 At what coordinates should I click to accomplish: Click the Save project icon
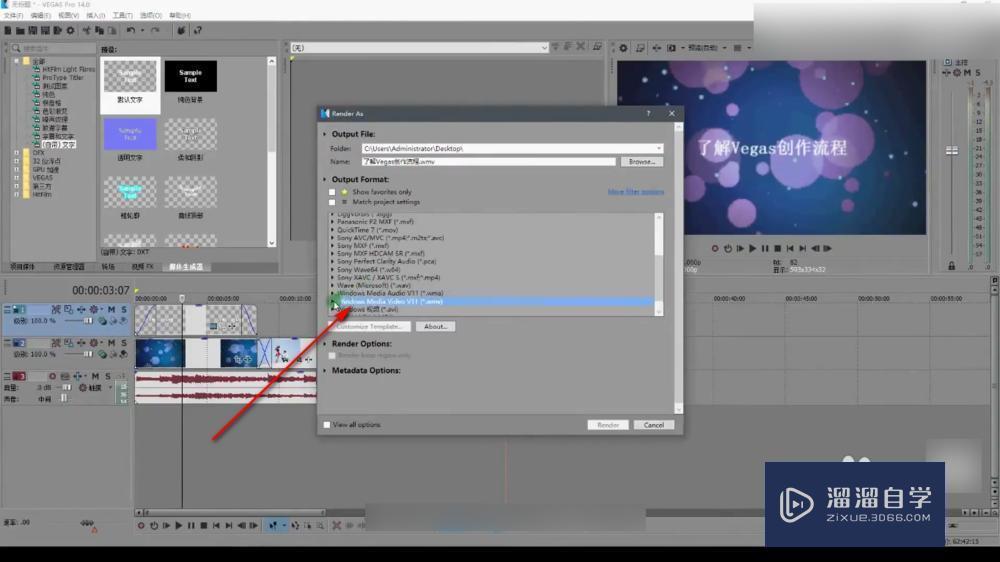[33, 31]
